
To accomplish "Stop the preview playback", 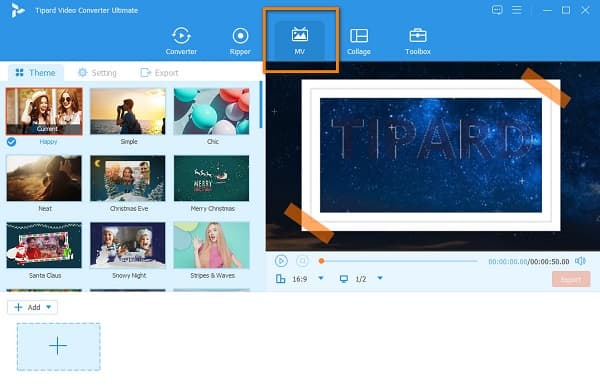I will tap(302, 261).
